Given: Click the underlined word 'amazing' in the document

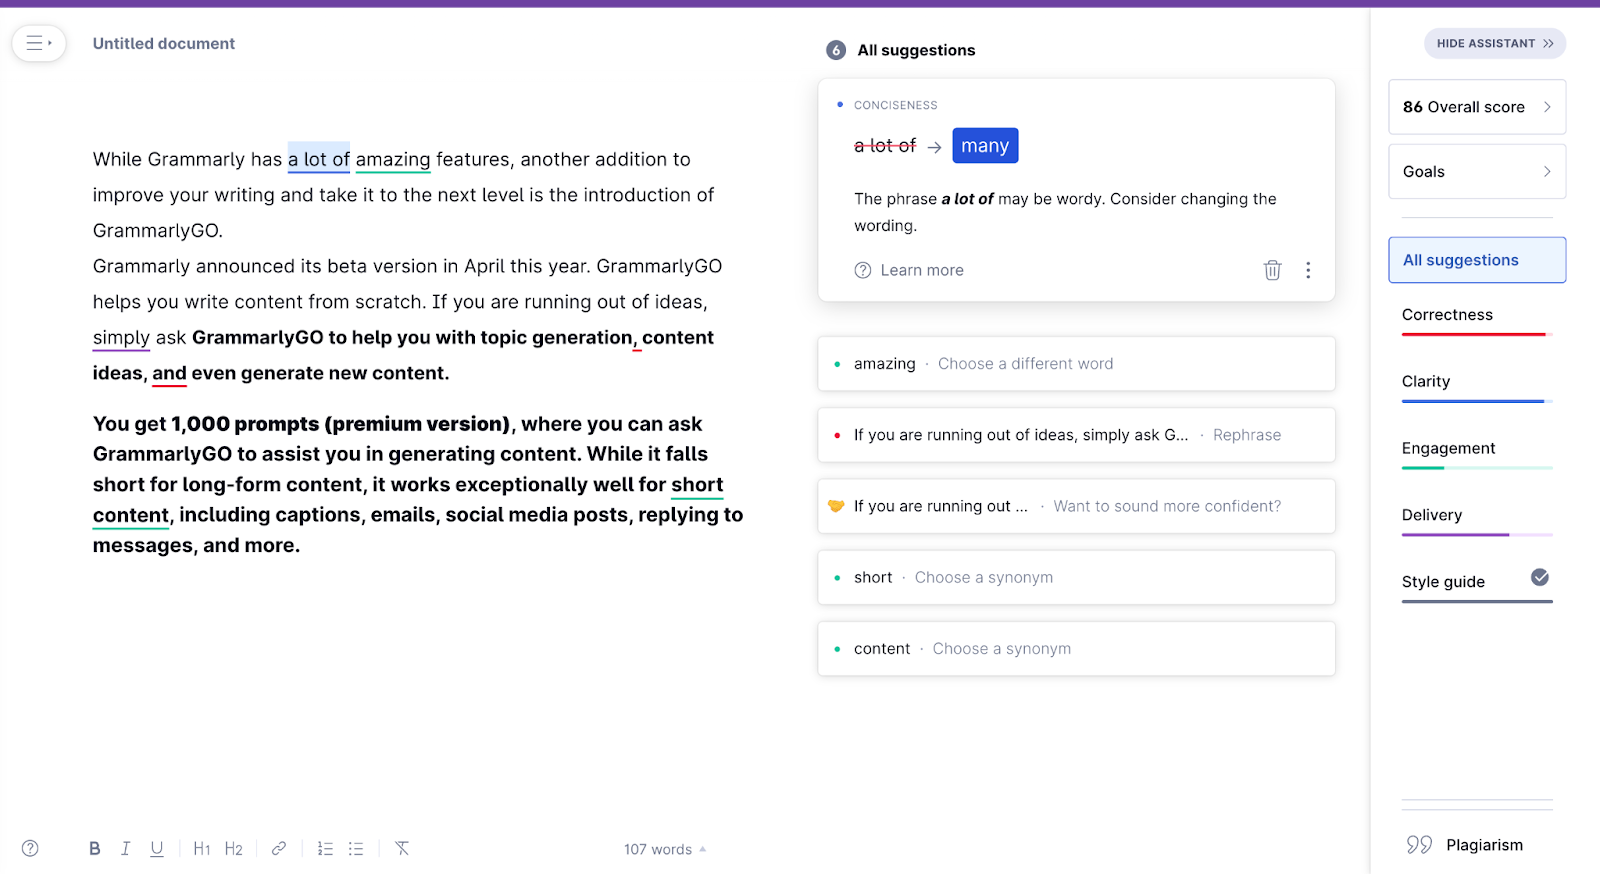Looking at the screenshot, I should click(x=393, y=159).
